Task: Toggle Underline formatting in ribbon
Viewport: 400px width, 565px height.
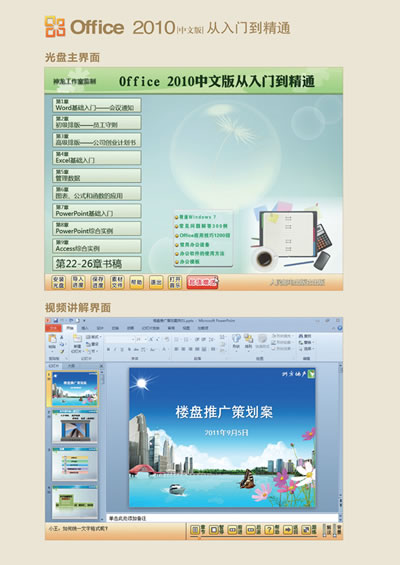Action: pyautogui.click(x=122, y=349)
